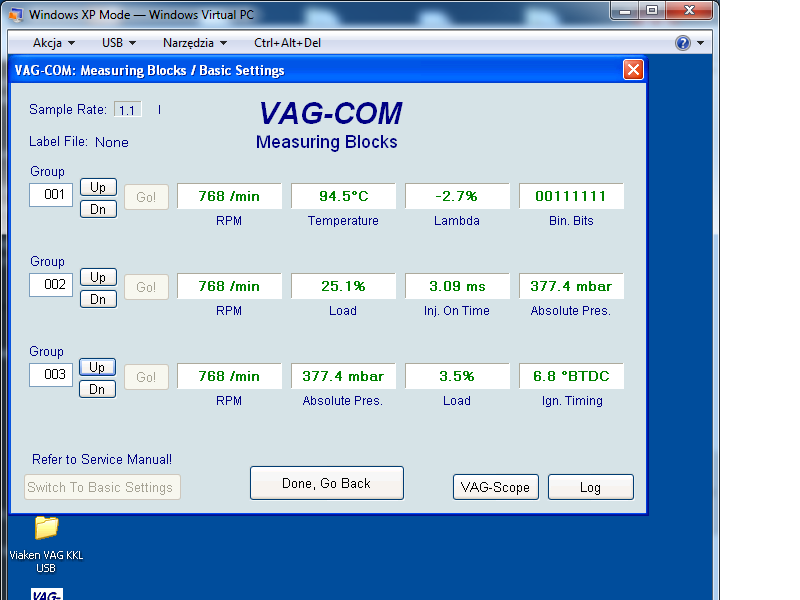Click Done, Go Back button
The width and height of the screenshot is (800, 600).
327,483
